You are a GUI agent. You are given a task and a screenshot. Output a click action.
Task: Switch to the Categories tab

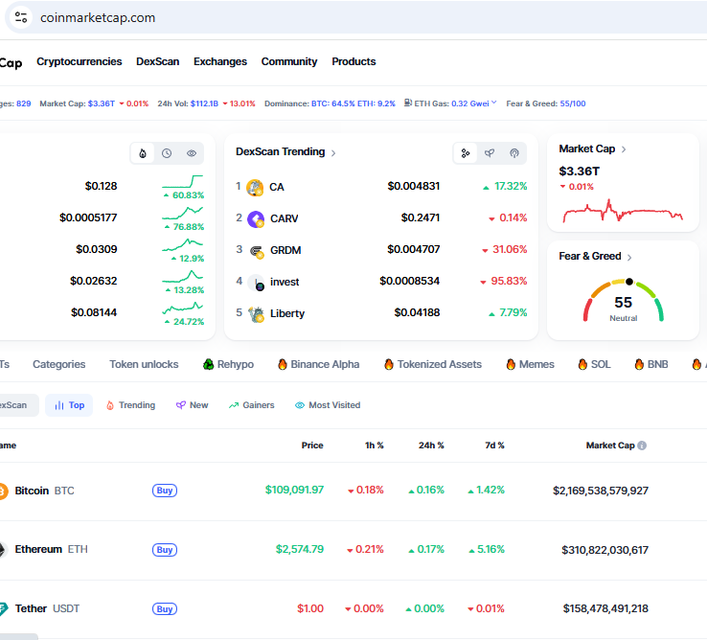click(x=59, y=364)
